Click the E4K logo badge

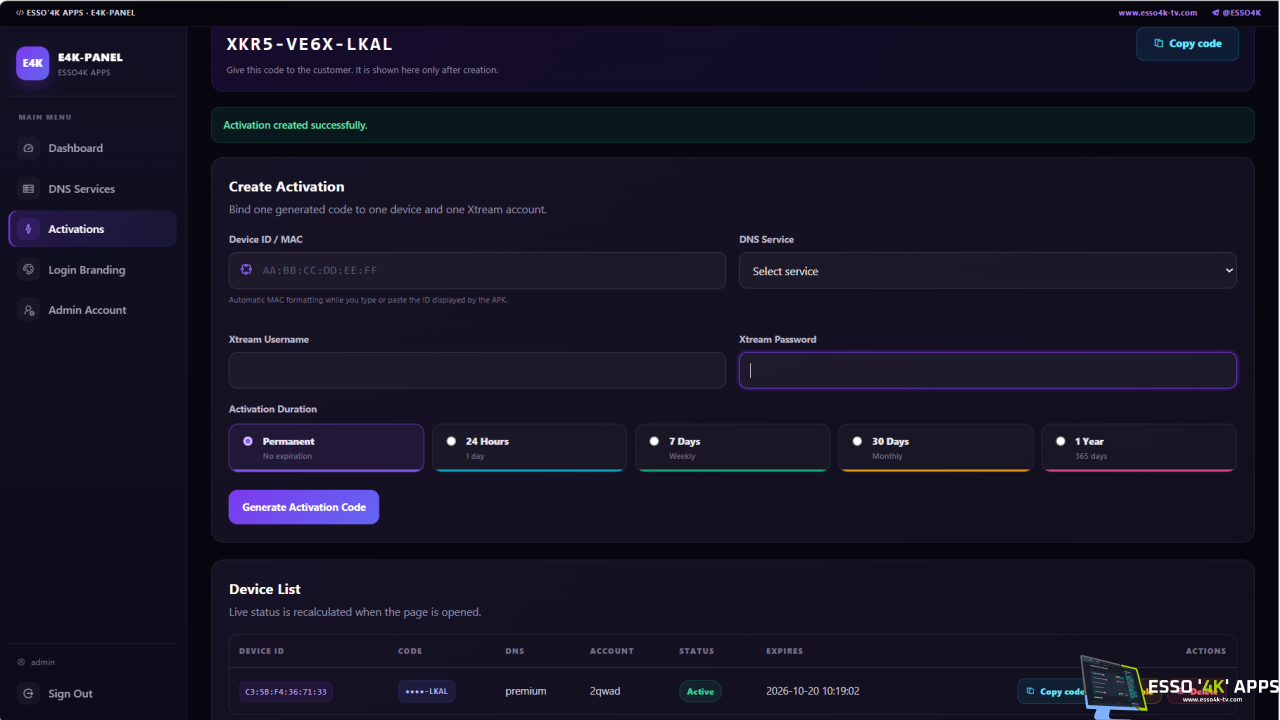(32, 63)
